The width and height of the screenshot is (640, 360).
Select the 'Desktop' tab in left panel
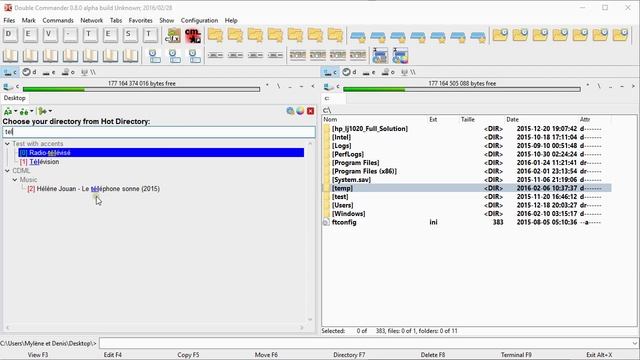coord(15,98)
